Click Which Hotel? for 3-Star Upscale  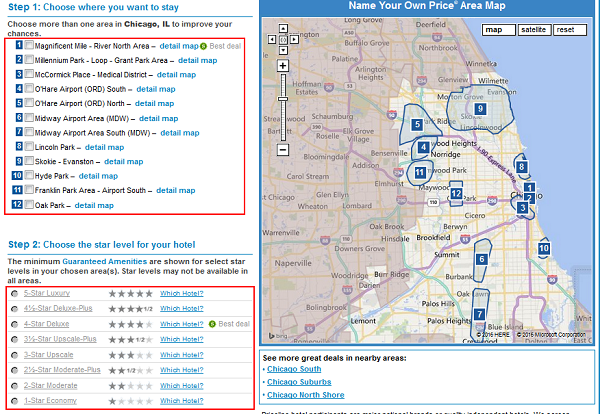pyautogui.click(x=181, y=355)
